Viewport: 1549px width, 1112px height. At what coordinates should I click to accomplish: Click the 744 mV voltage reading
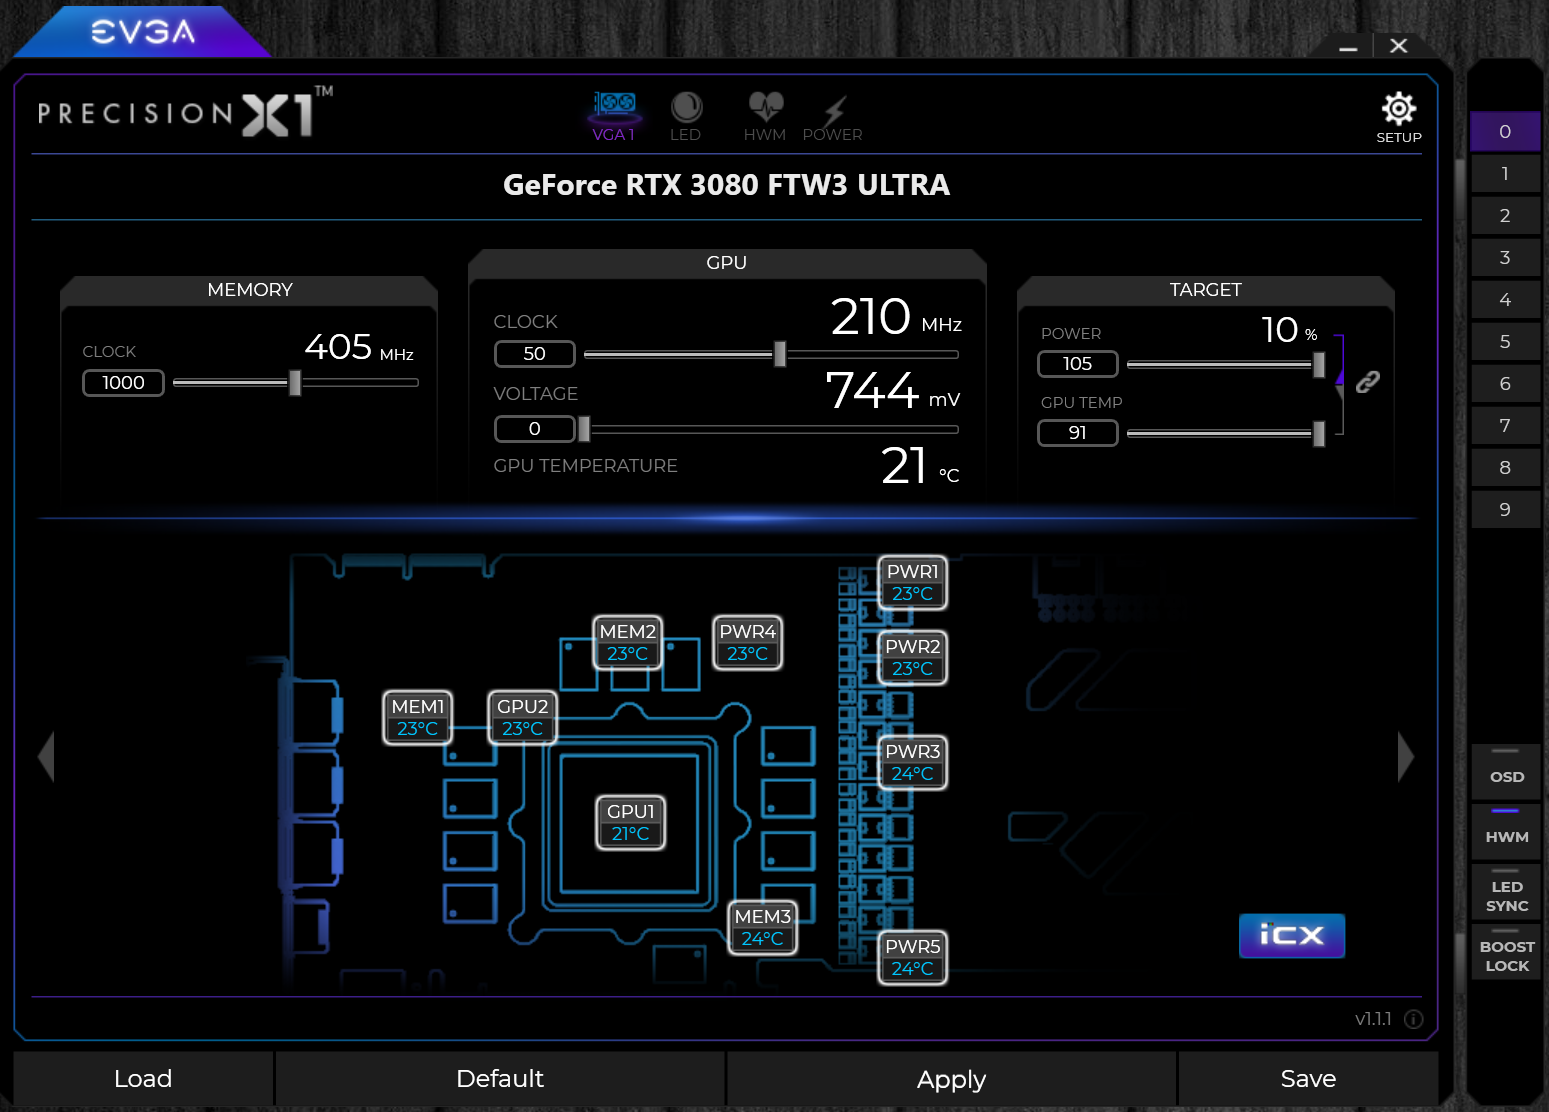893,390
